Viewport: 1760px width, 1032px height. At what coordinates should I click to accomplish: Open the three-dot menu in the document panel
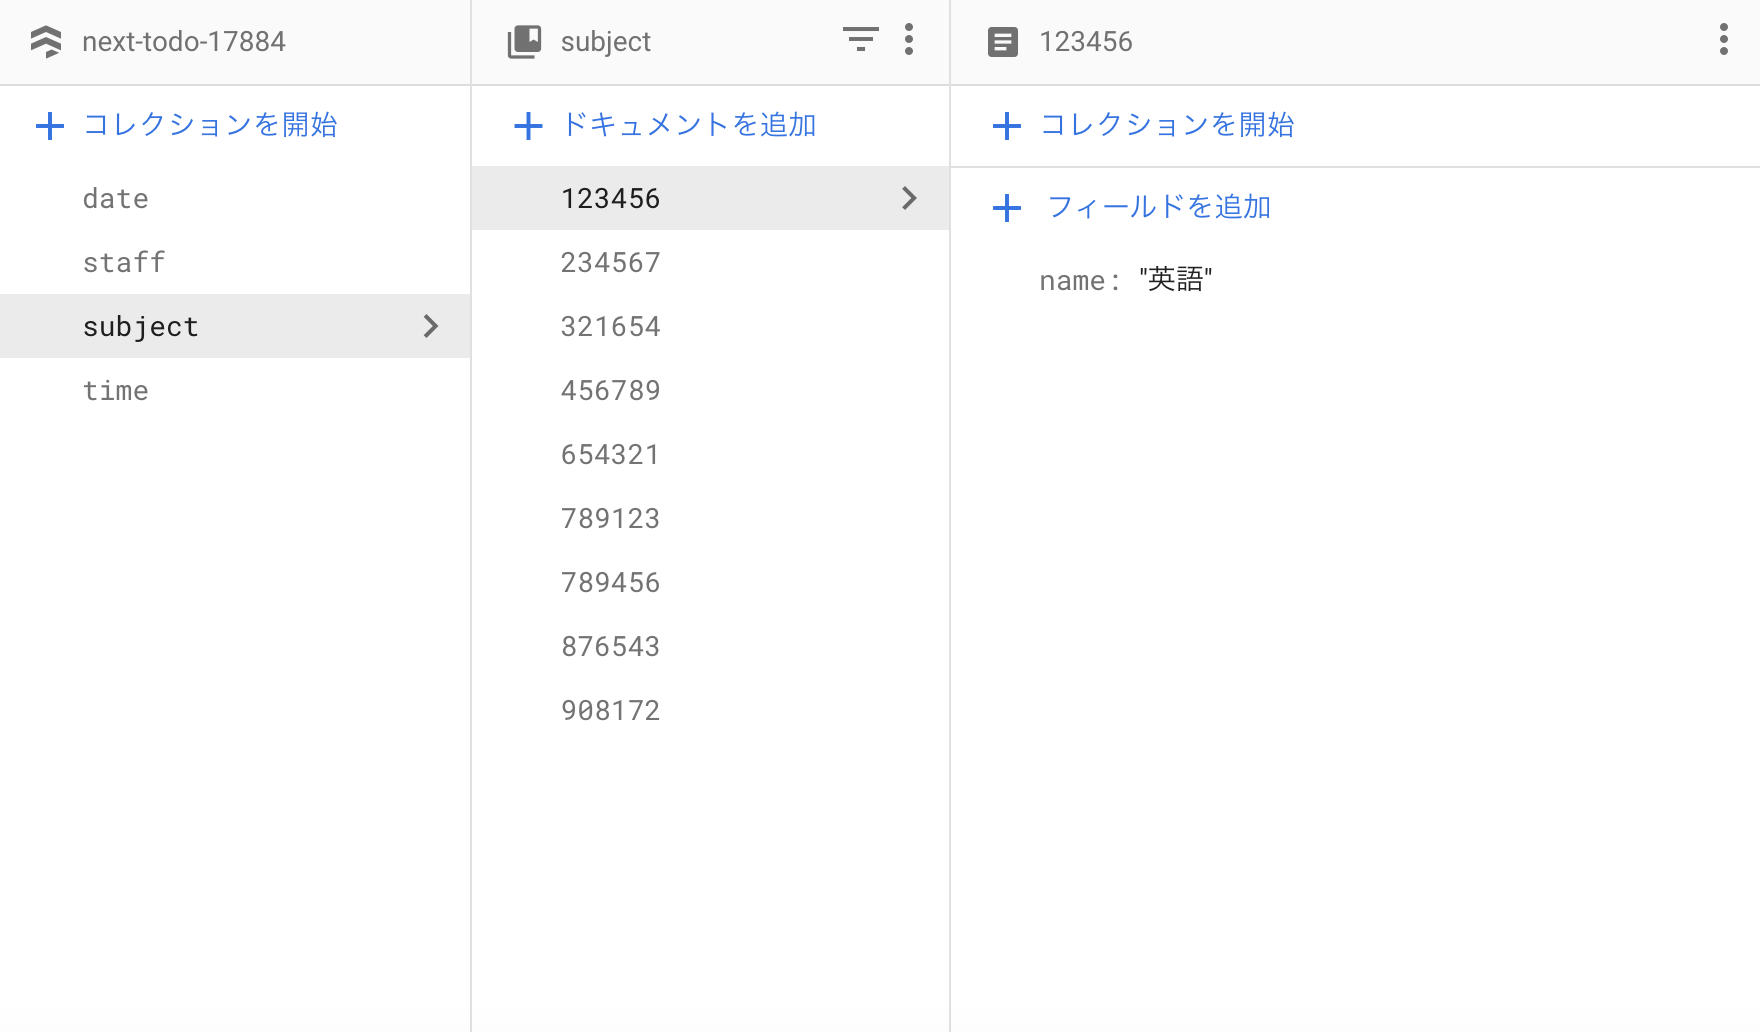tap(1723, 40)
